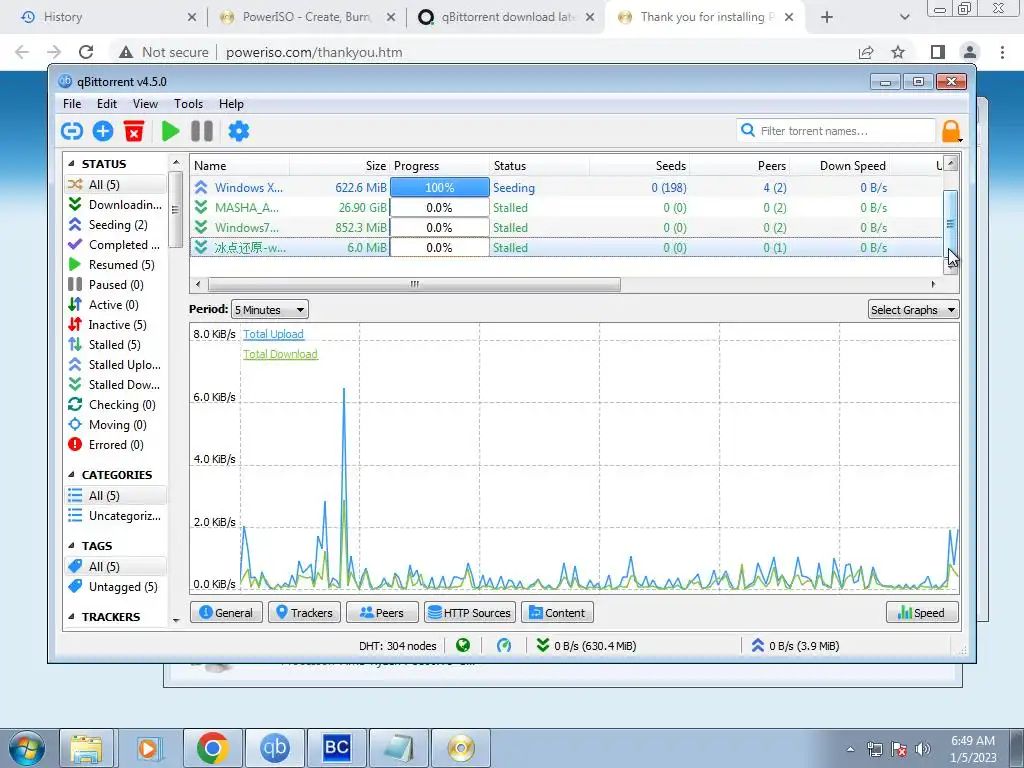Switch to the Trackers tab
The height and width of the screenshot is (768, 1024).
tap(304, 613)
